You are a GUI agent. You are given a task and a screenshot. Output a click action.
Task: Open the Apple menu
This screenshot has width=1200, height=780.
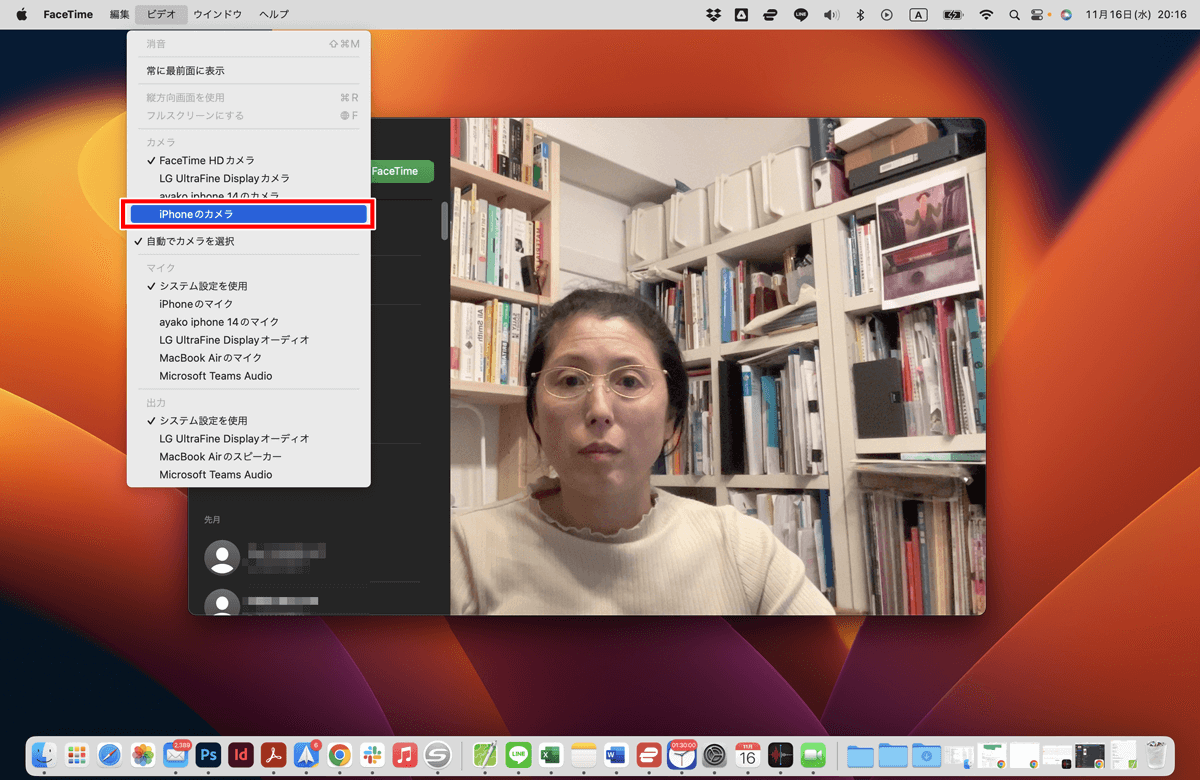(x=21, y=14)
